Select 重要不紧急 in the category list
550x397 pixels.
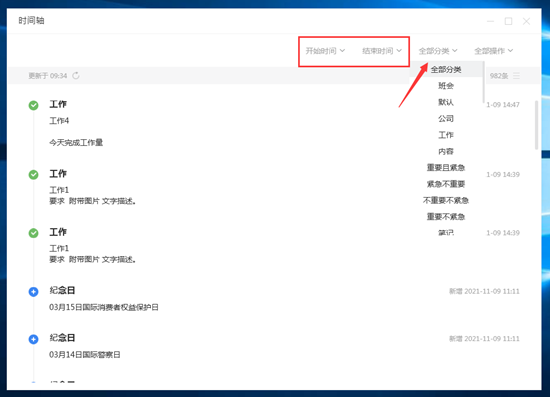point(446,217)
